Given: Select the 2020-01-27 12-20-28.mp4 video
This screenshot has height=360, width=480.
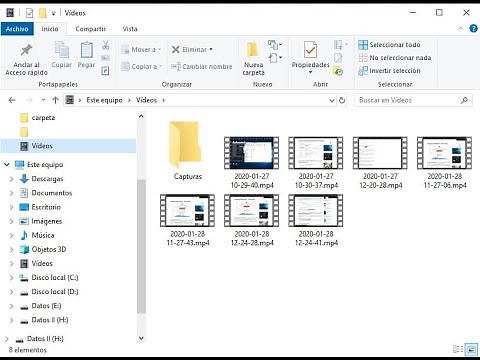Looking at the screenshot, I should coord(380,163).
